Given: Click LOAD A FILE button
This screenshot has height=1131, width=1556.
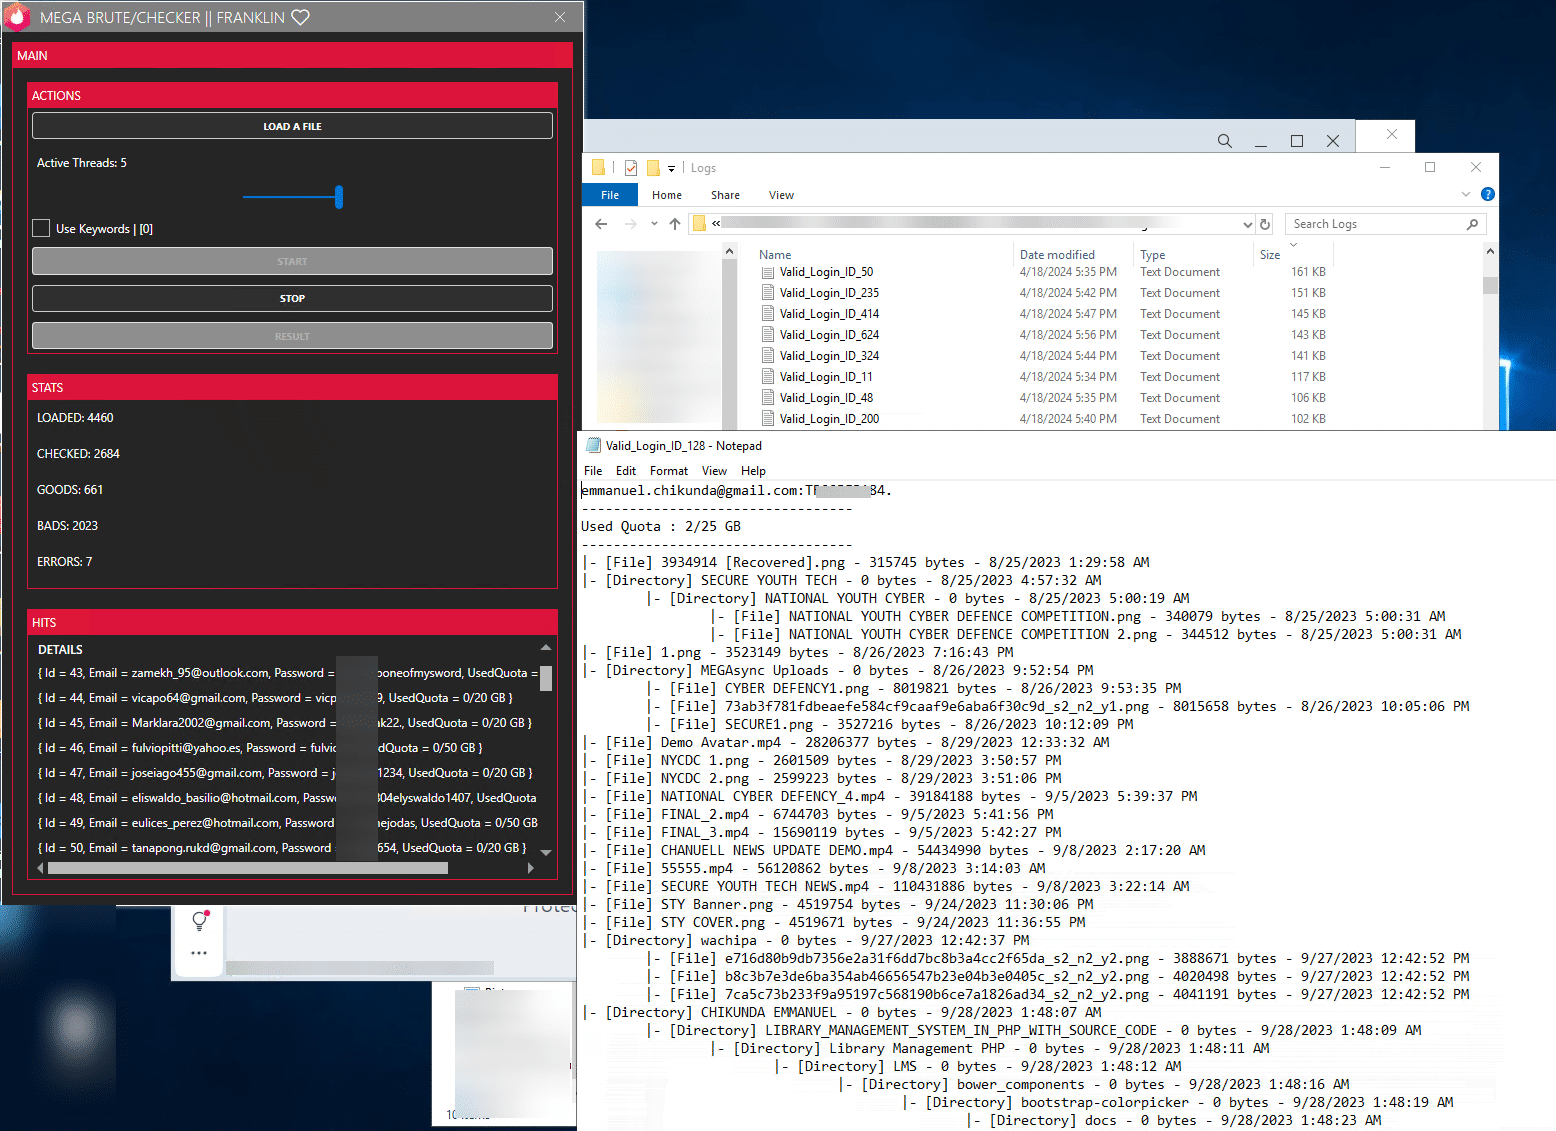Looking at the screenshot, I should click(292, 126).
